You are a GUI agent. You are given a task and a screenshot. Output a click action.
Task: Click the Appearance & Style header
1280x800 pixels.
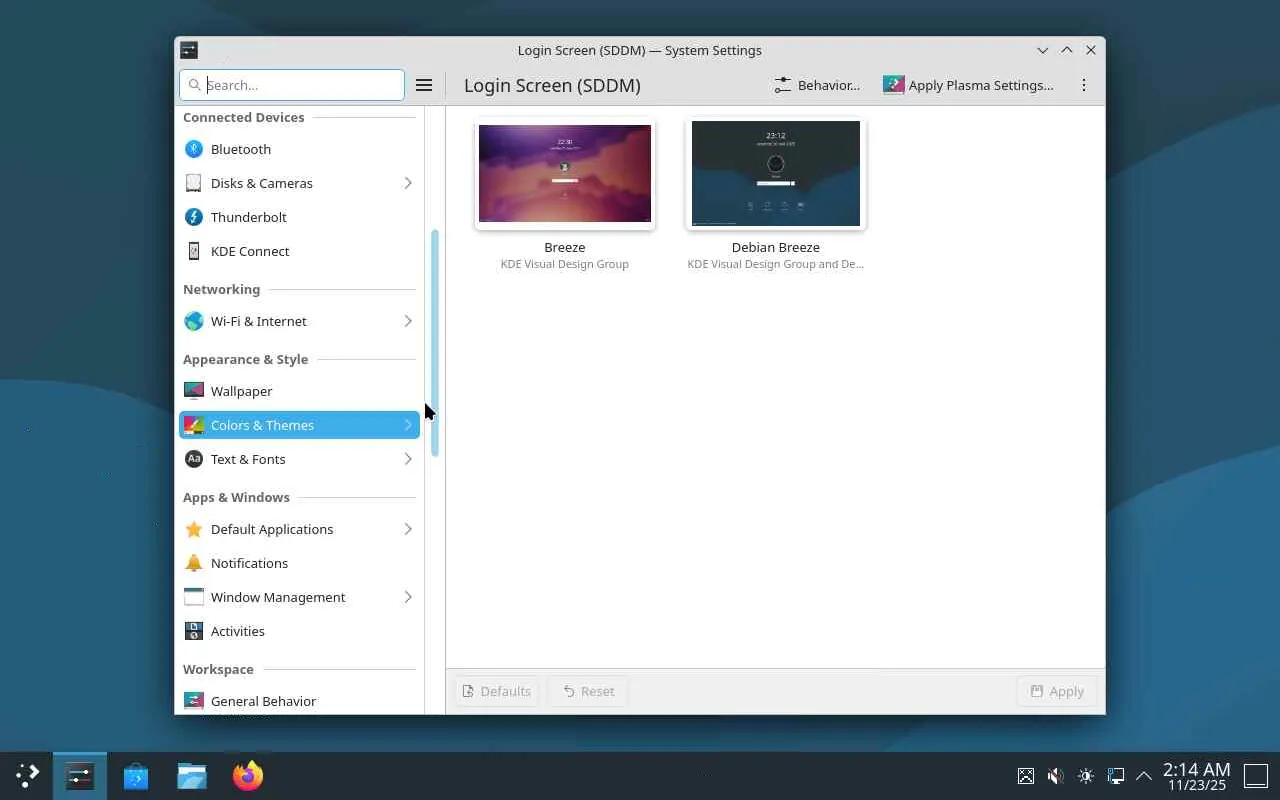(245, 359)
